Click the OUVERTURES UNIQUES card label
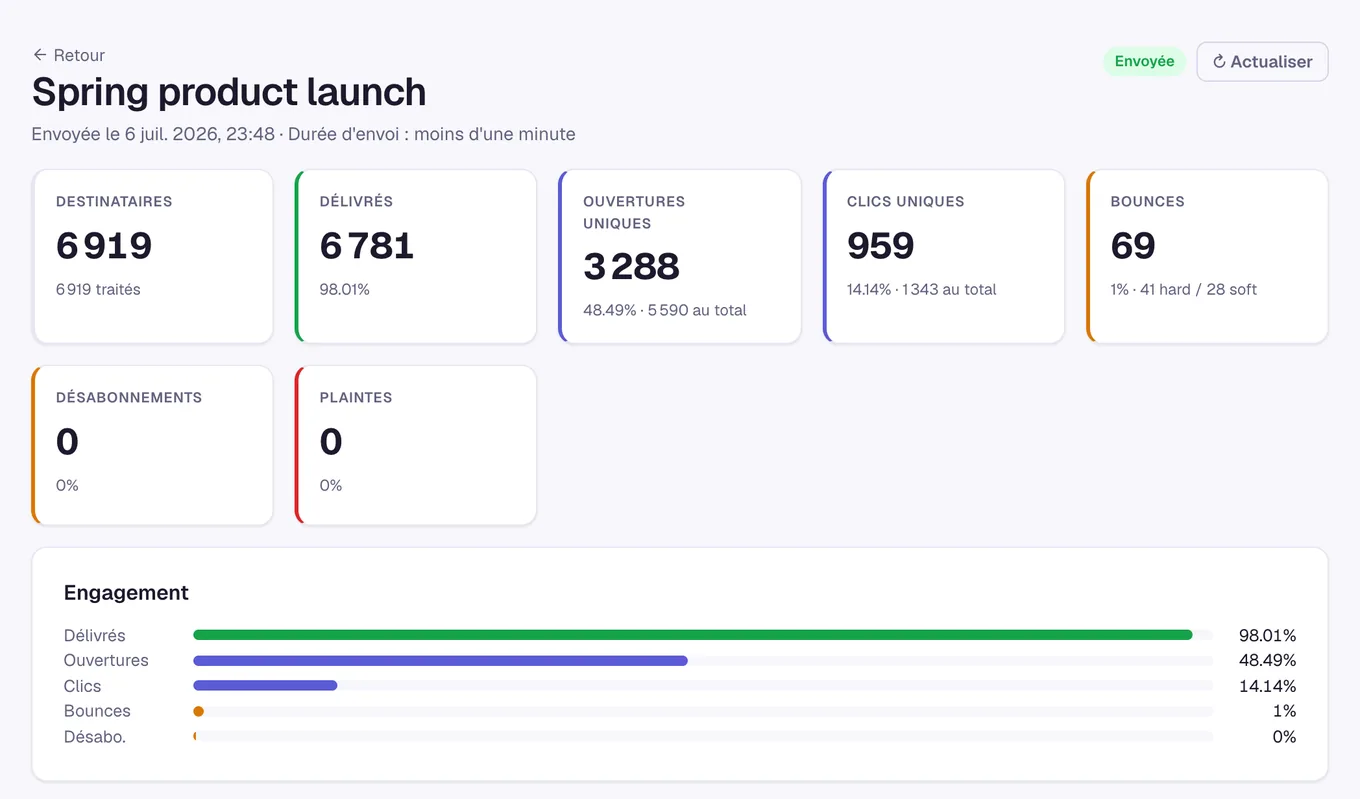The height and width of the screenshot is (799, 1360). 634,212
